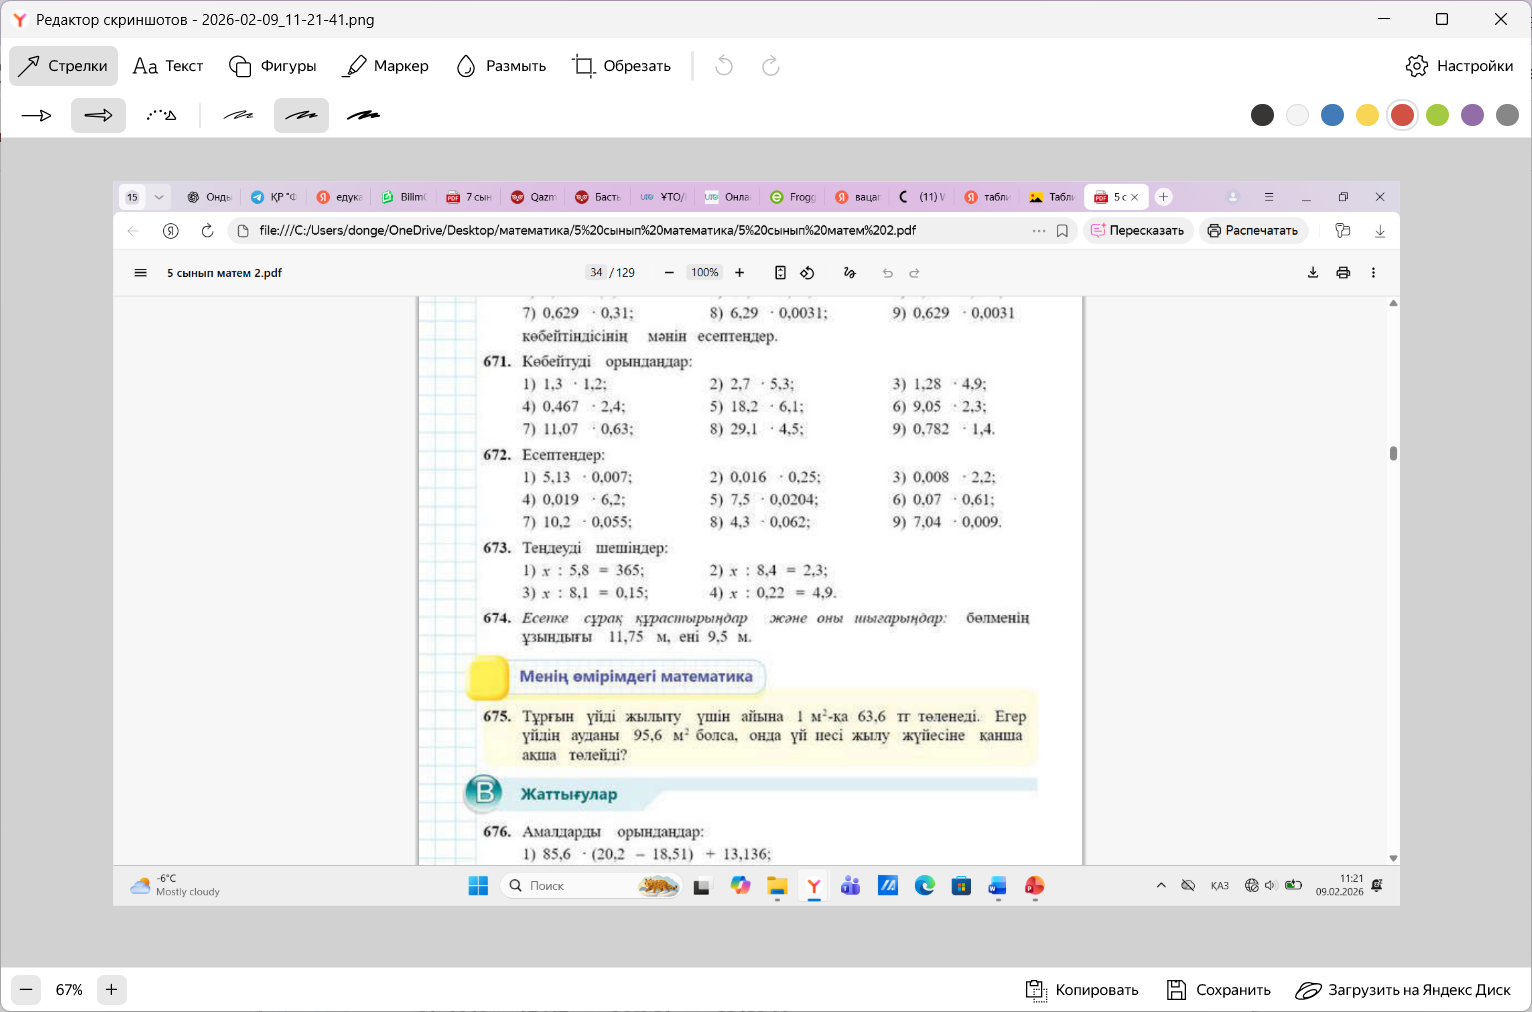Pick the green color swatch

click(1437, 115)
